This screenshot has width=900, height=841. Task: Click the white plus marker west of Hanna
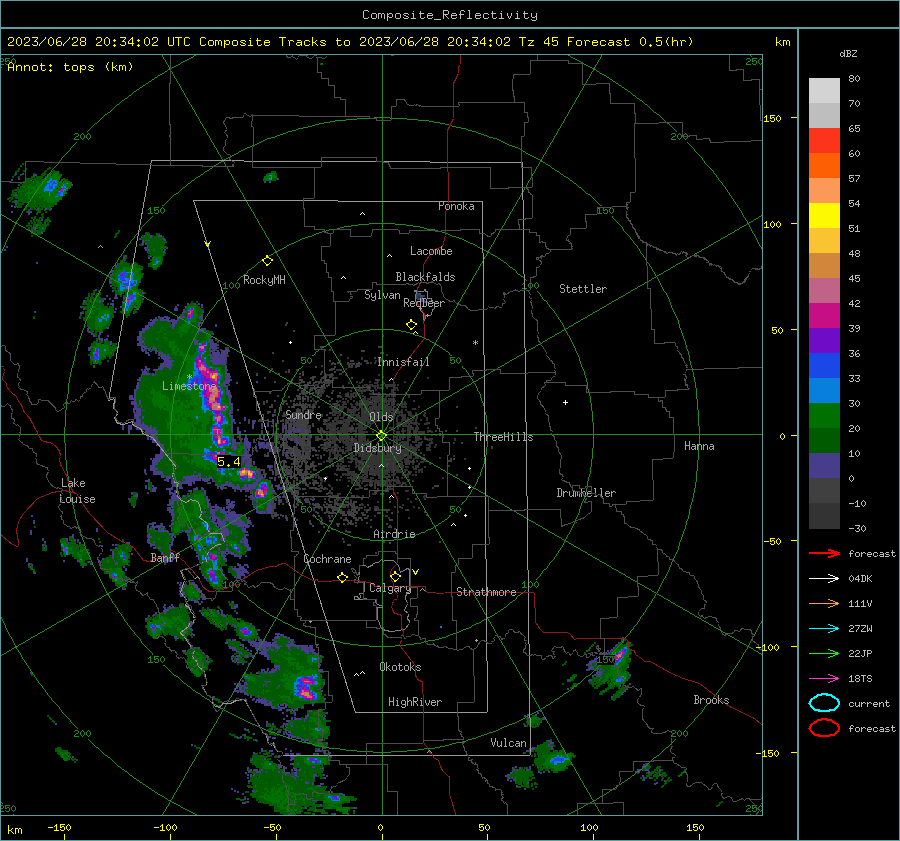click(x=565, y=402)
